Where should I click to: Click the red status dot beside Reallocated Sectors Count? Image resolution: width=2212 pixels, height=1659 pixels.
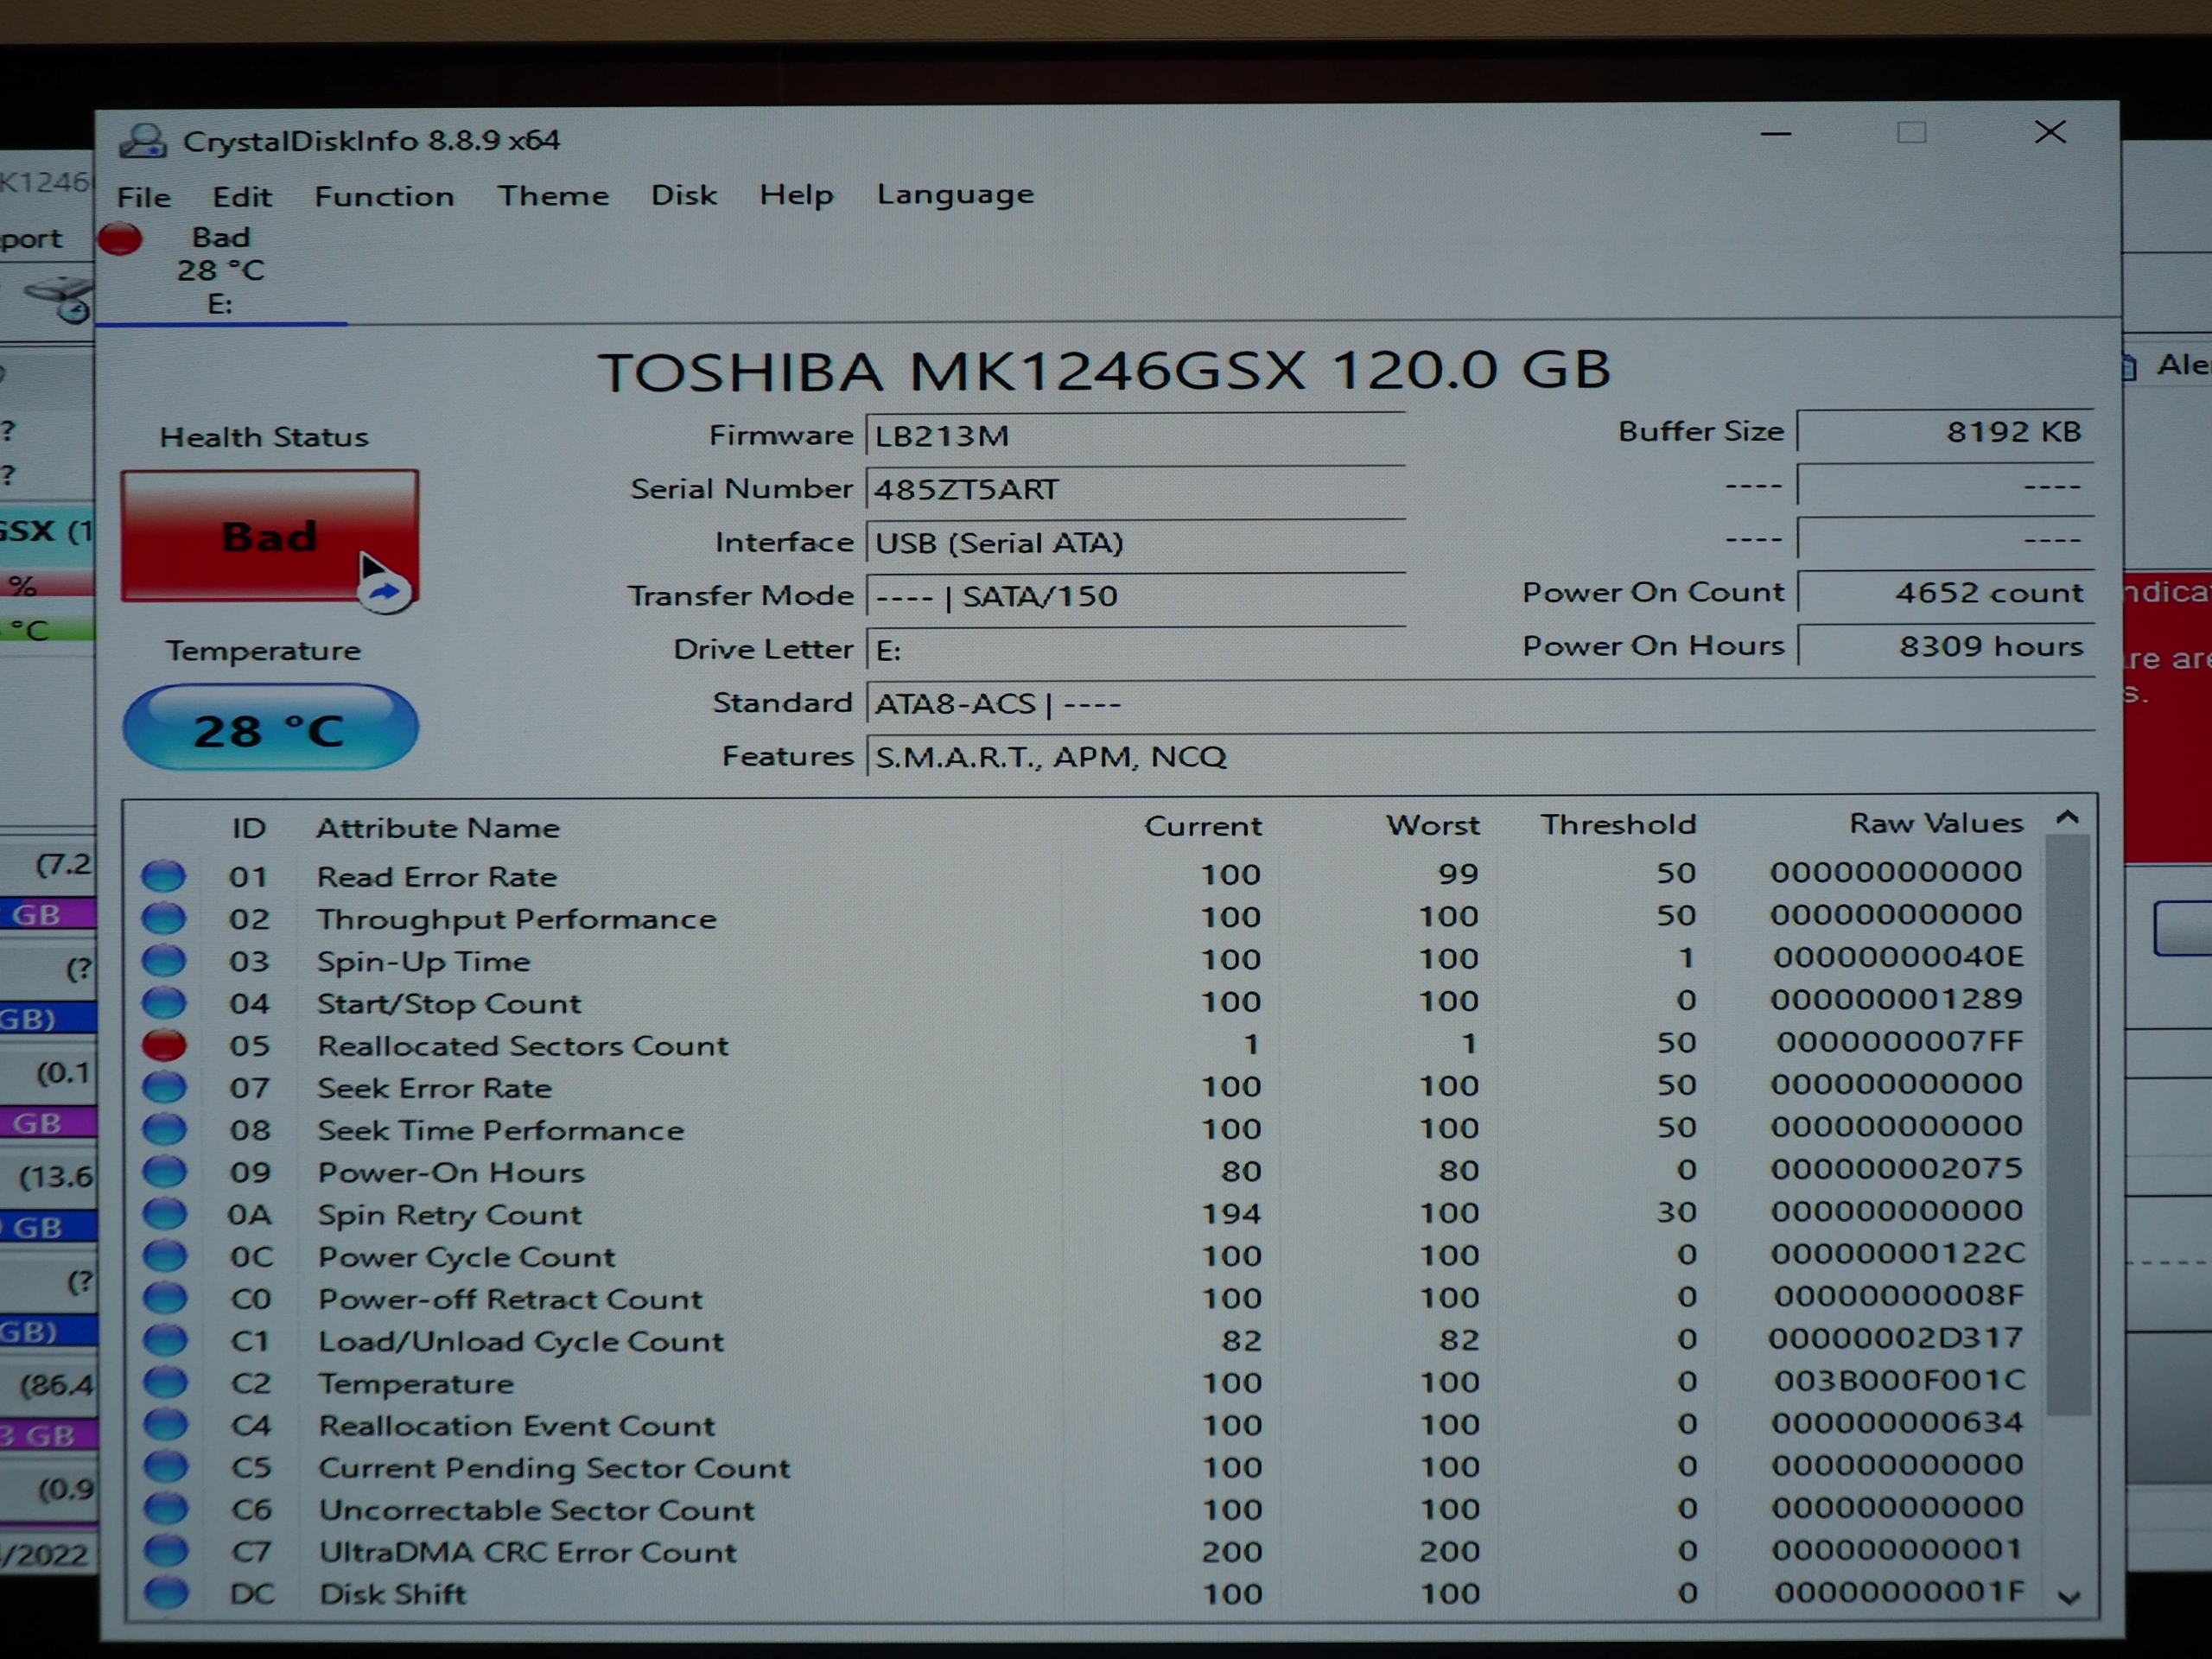pyautogui.click(x=166, y=1046)
